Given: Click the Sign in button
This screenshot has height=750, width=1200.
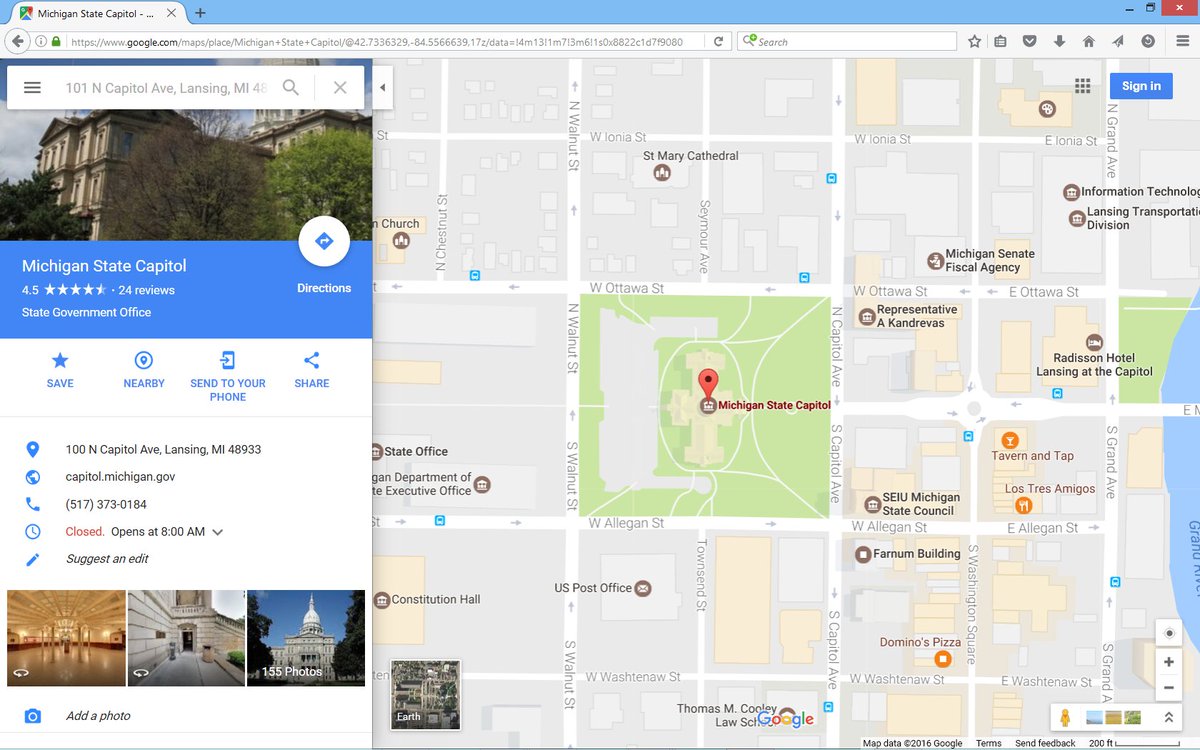Looking at the screenshot, I should pos(1141,86).
